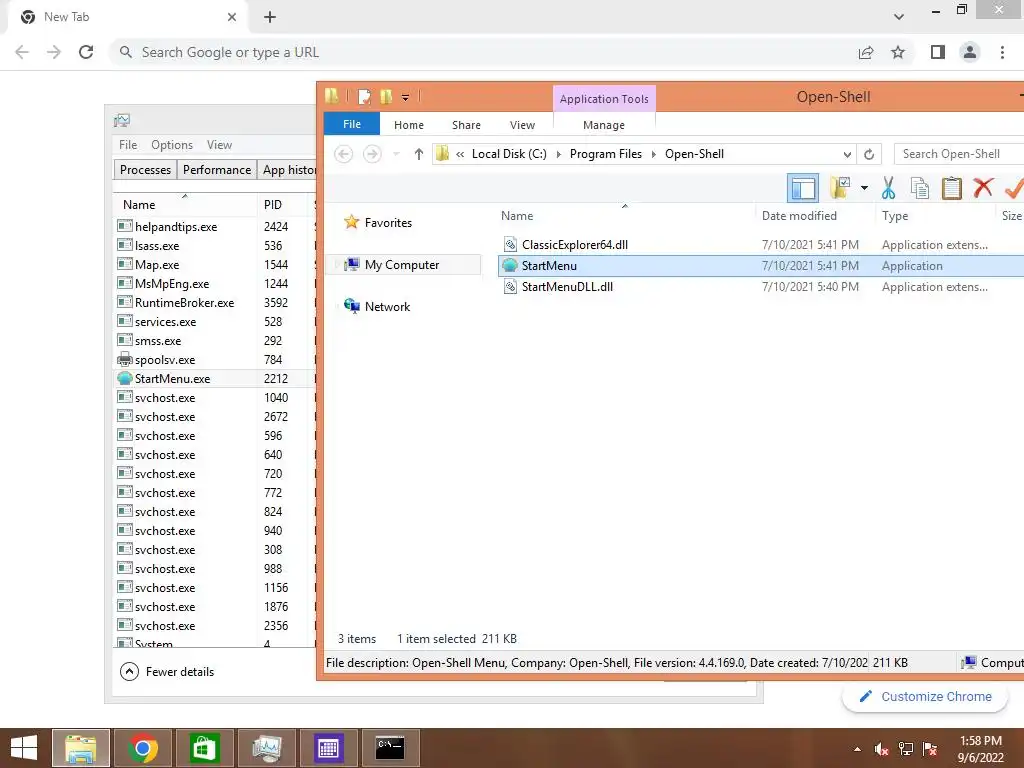The image size is (1024, 768).
Task: Open Chrome tab search dropdown arrow
Action: [x=899, y=17]
